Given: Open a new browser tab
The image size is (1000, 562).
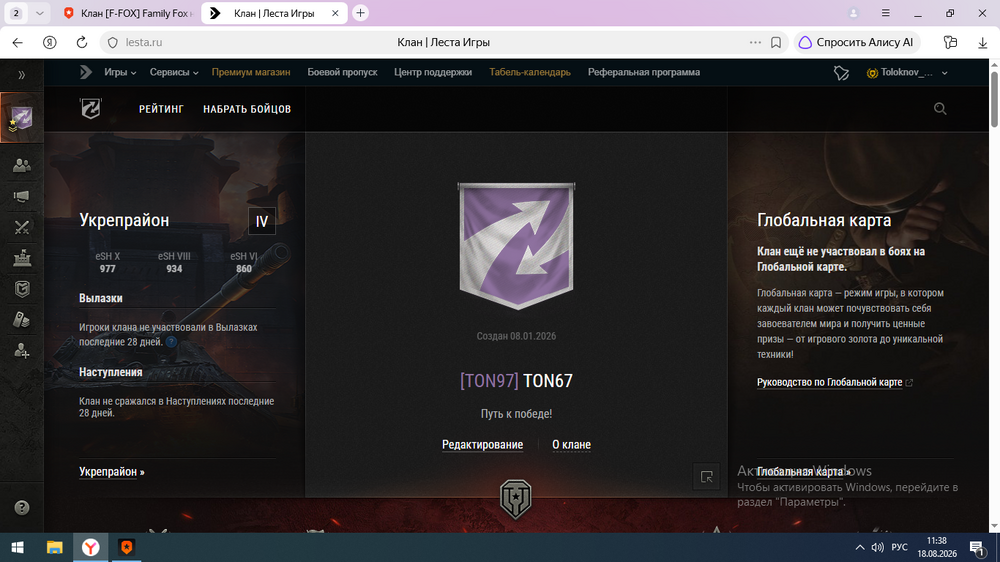Looking at the screenshot, I should tap(360, 13).
